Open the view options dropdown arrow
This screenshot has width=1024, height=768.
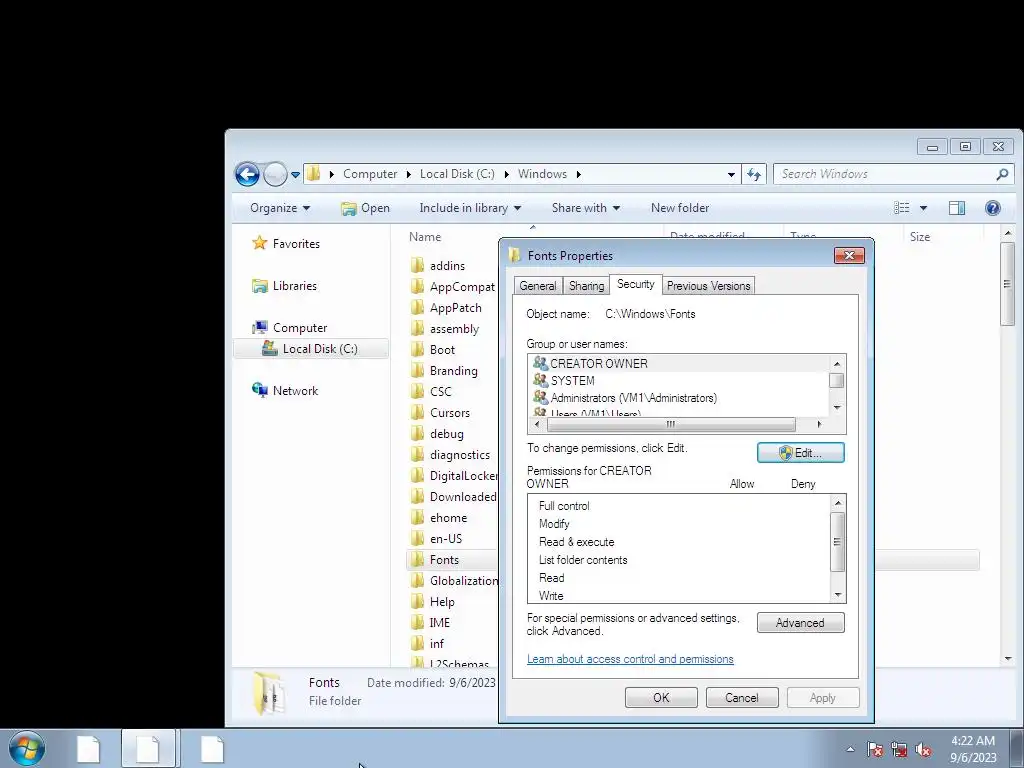click(923, 208)
